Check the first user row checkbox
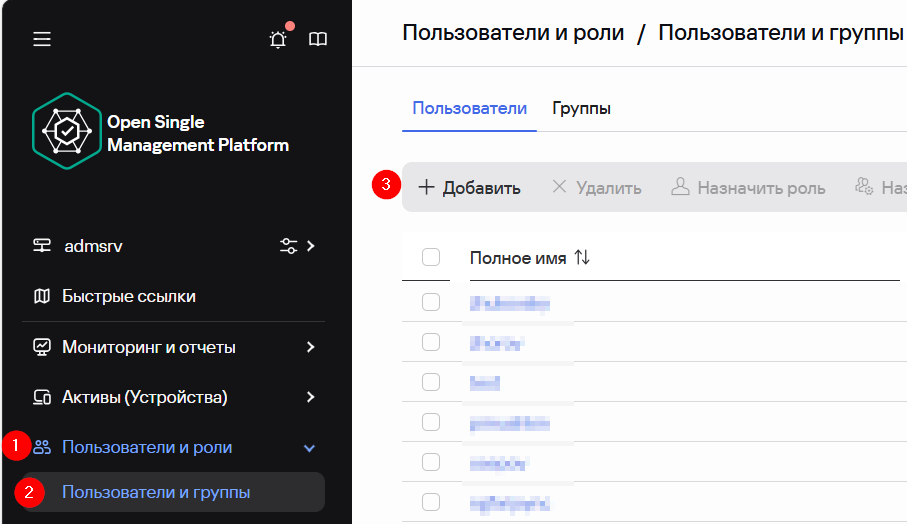The height and width of the screenshot is (524, 907). [x=431, y=302]
